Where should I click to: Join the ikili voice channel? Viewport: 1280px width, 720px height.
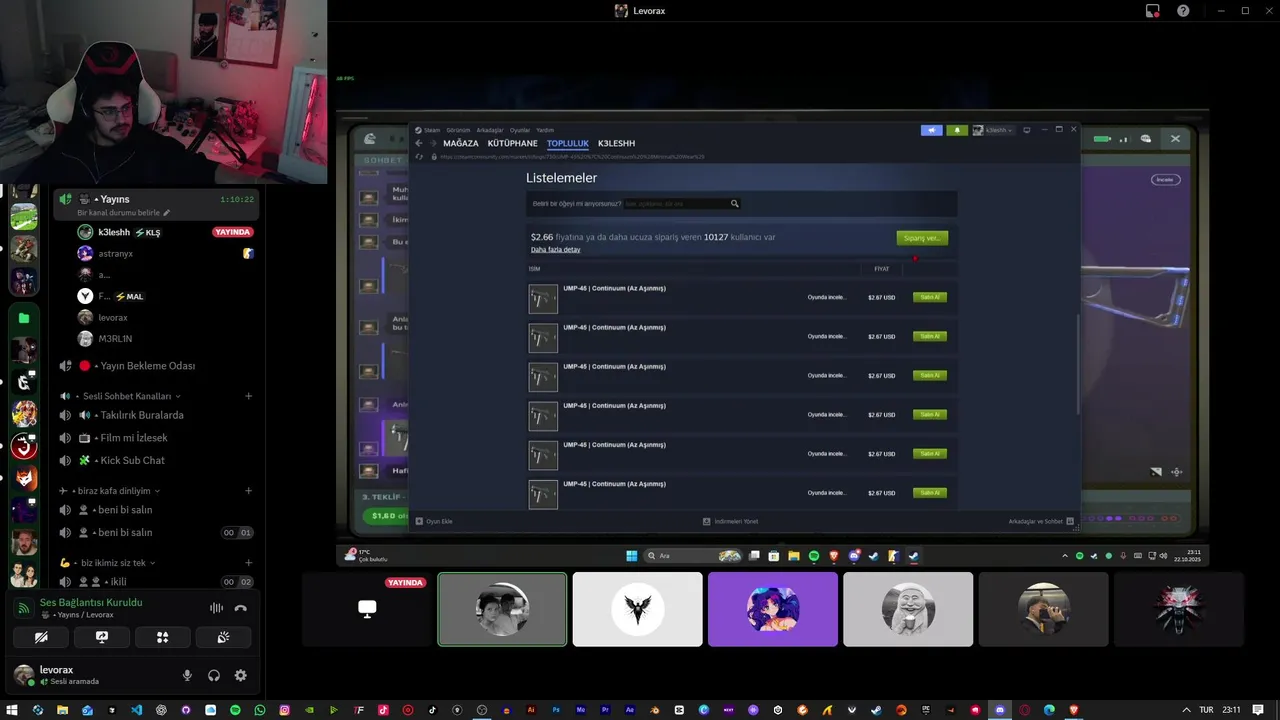[x=155, y=581]
